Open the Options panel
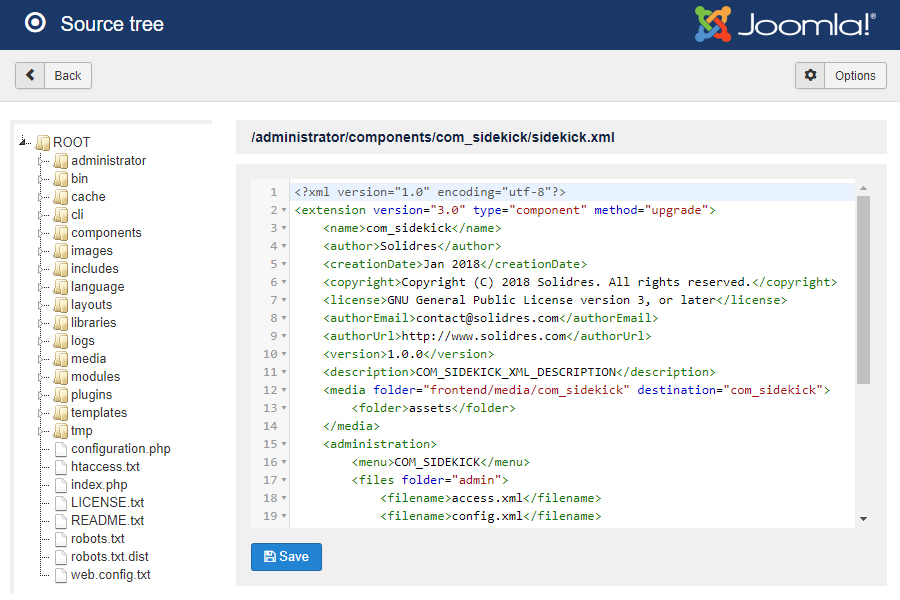This screenshot has width=900, height=600. 855,75
